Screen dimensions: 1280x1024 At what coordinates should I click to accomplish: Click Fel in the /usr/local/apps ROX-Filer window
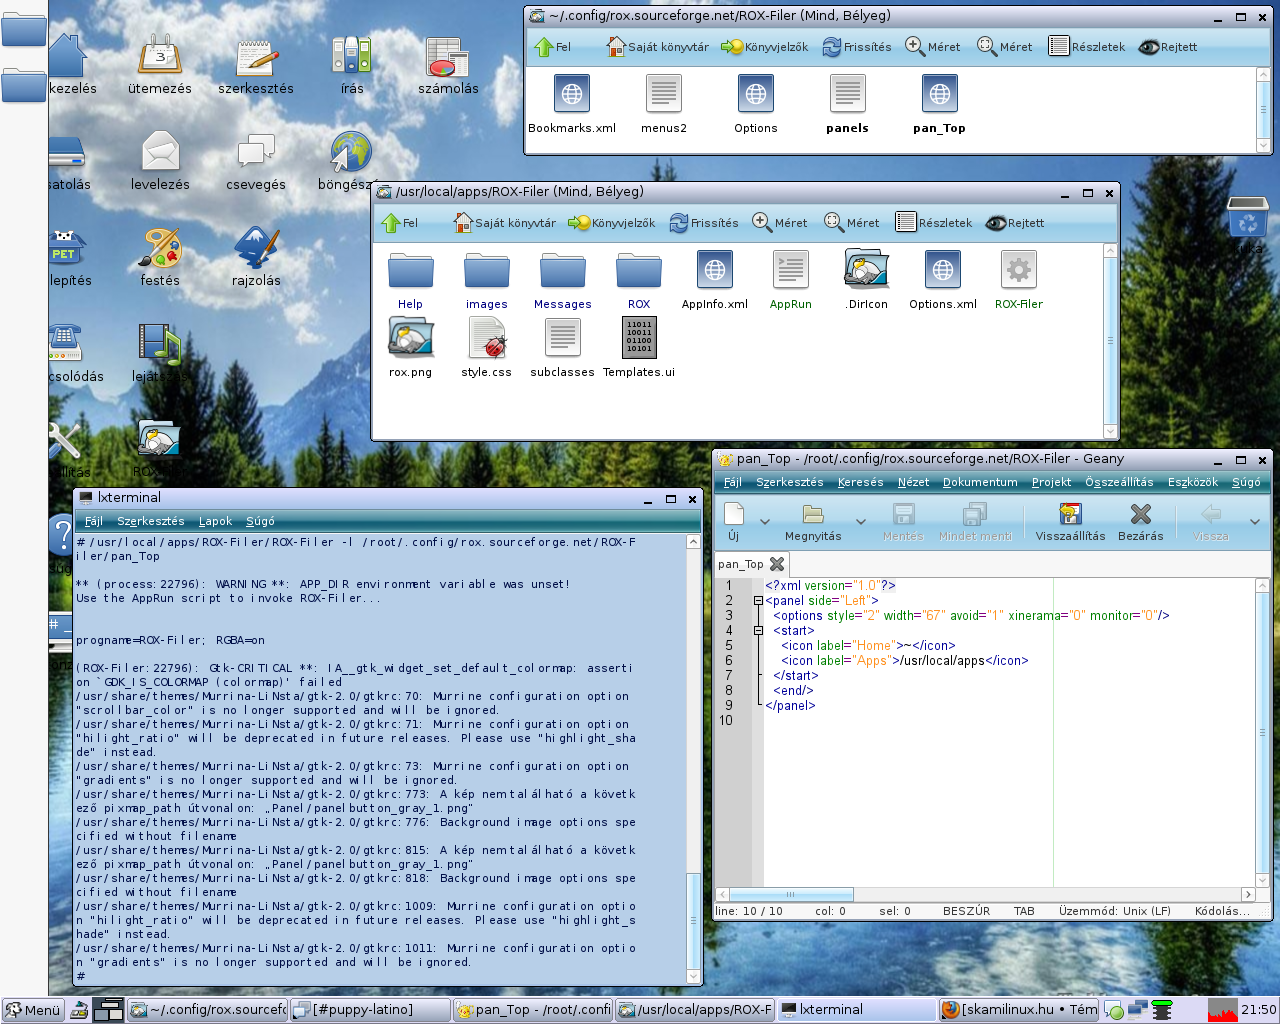click(400, 223)
